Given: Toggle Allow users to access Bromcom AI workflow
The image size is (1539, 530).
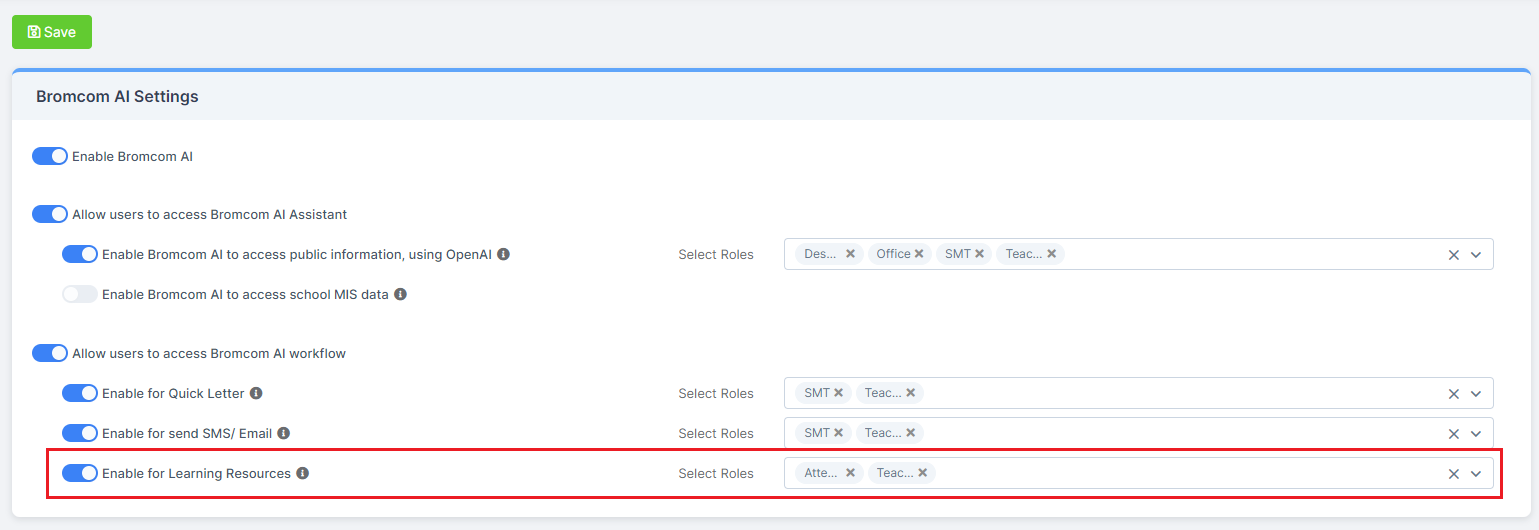Looking at the screenshot, I should coord(50,353).
